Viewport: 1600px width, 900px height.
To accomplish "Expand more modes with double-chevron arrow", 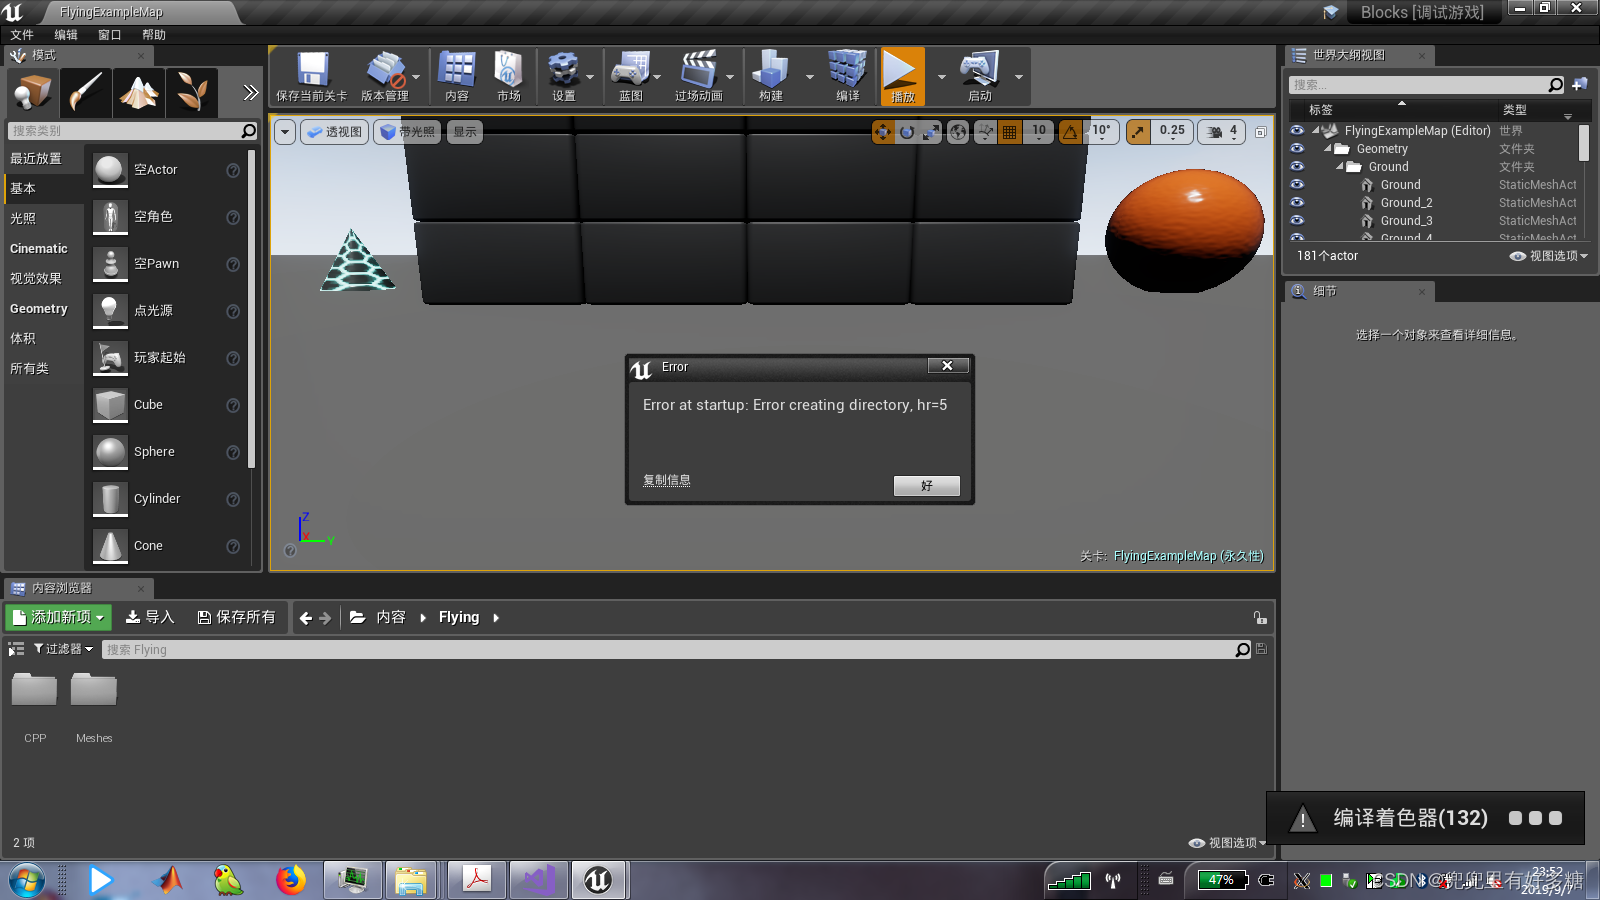I will click(250, 93).
